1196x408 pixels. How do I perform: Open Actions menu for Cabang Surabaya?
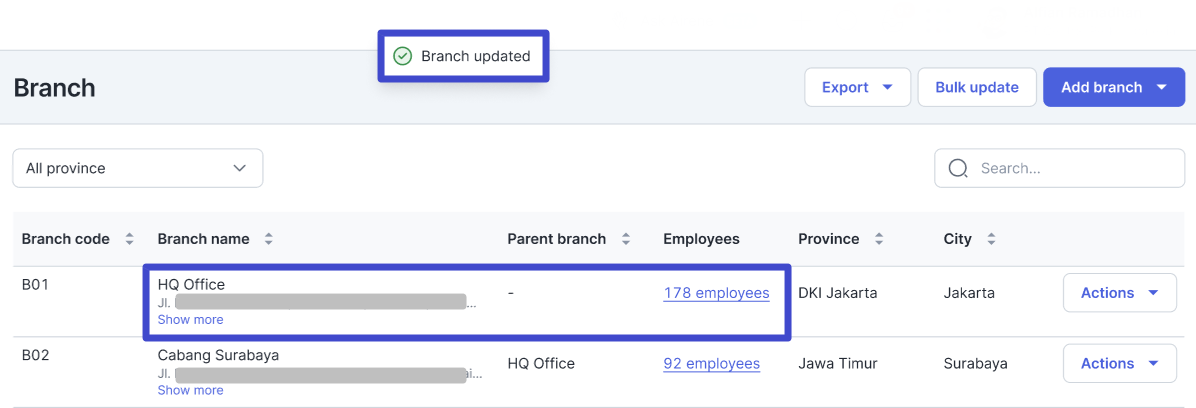coord(1119,364)
